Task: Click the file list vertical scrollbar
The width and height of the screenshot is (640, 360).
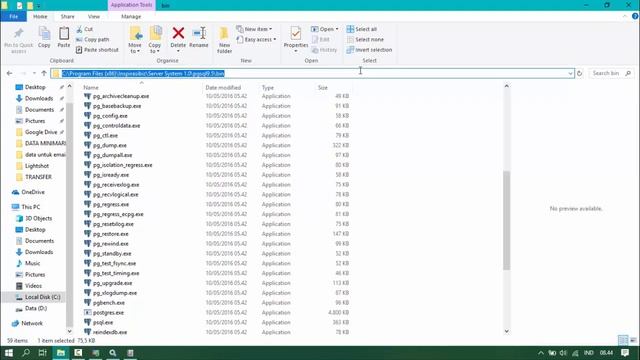Action: coord(506,220)
